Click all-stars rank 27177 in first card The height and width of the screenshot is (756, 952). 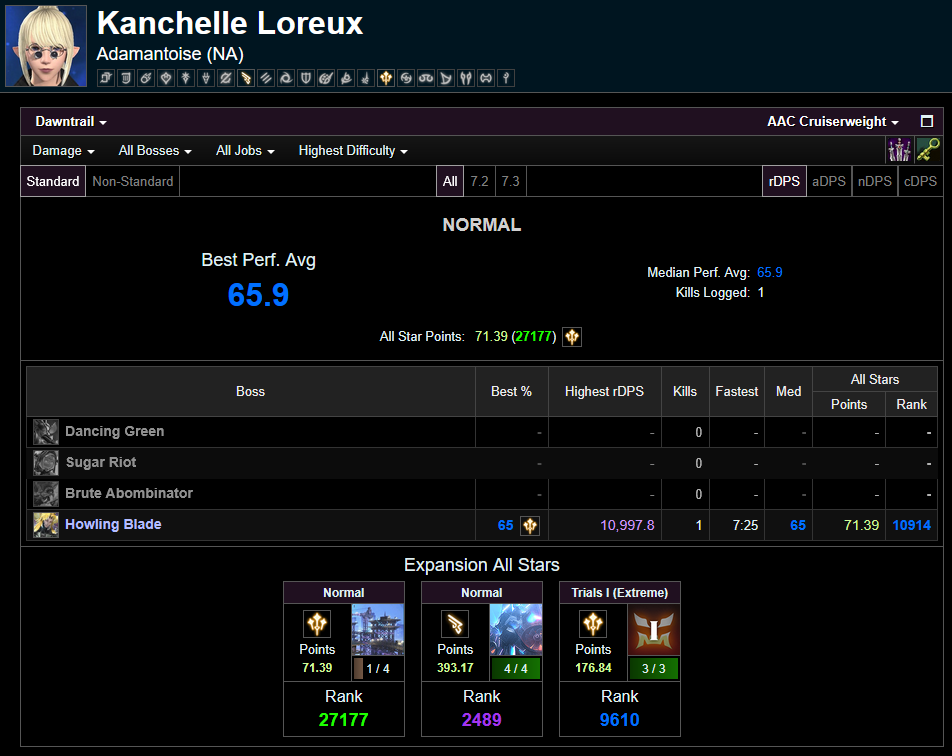point(344,720)
